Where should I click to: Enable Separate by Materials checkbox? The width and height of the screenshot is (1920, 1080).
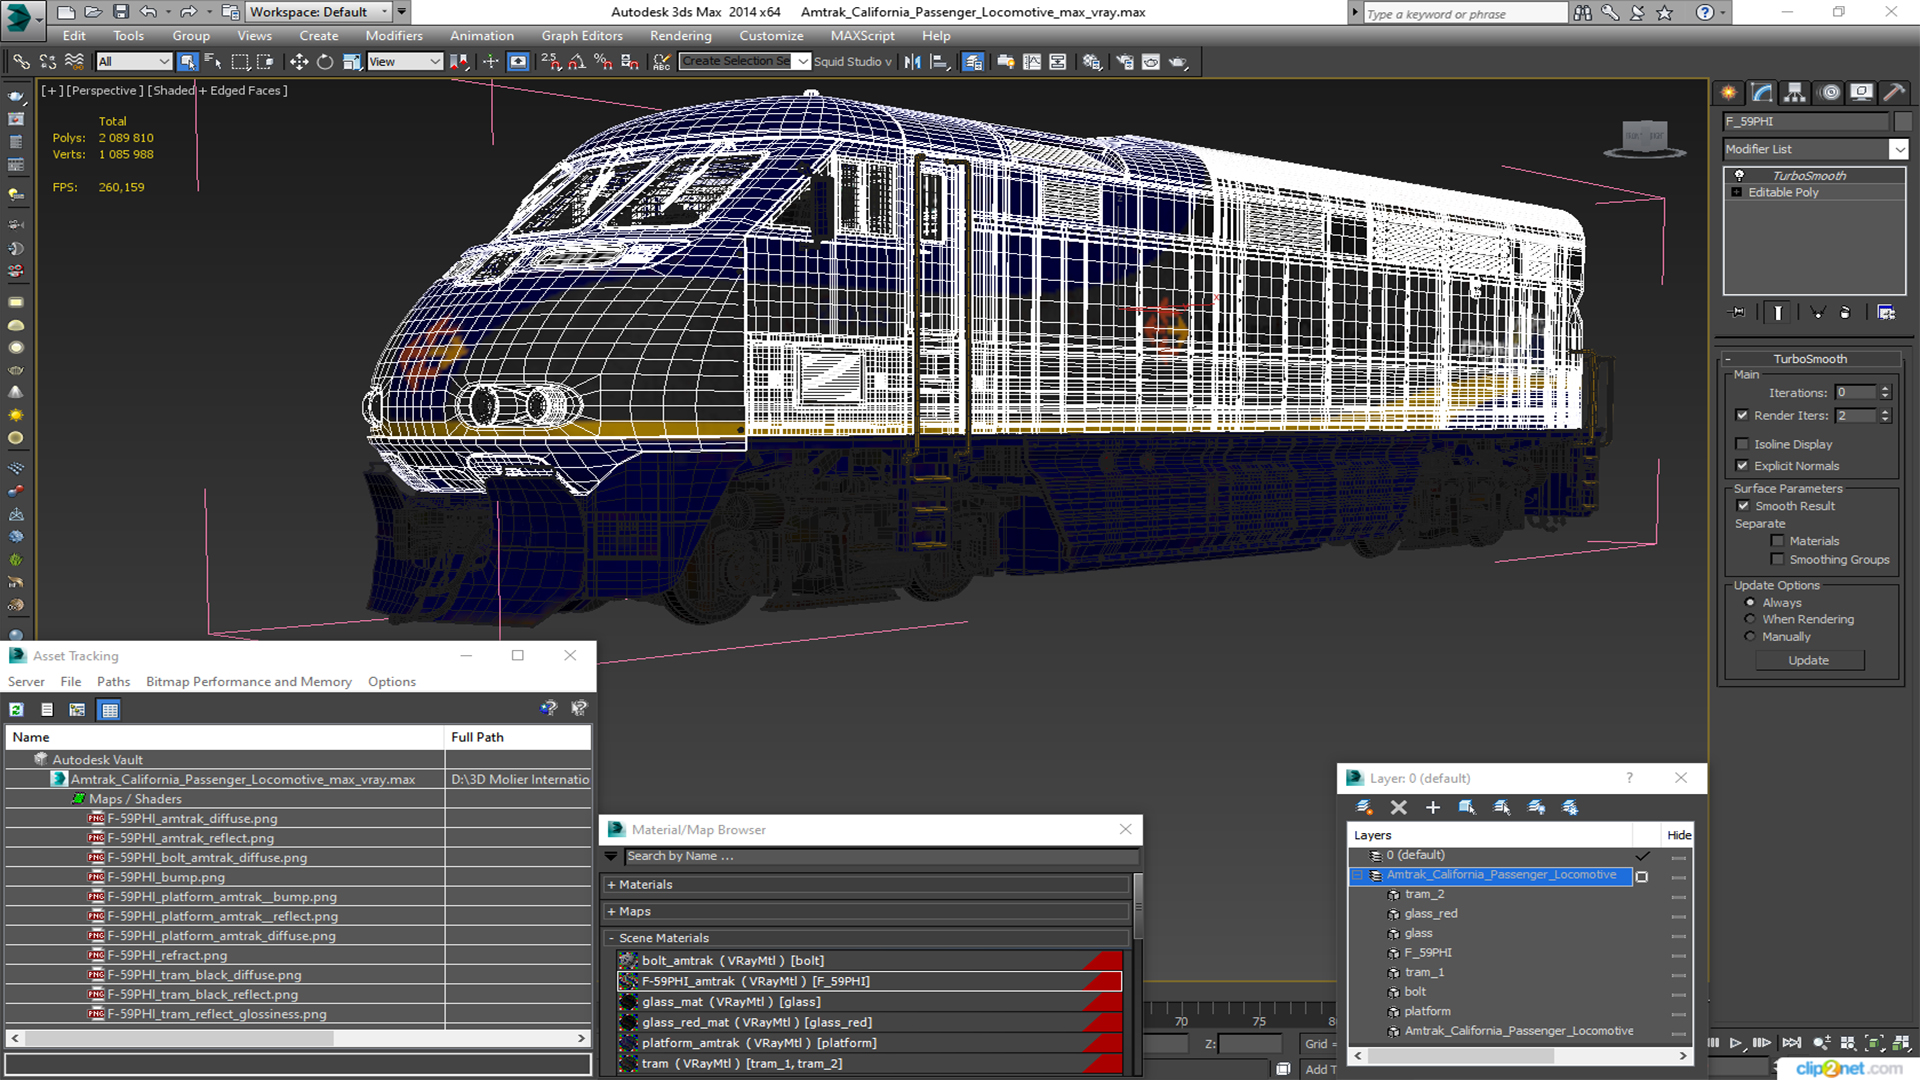tap(1777, 541)
